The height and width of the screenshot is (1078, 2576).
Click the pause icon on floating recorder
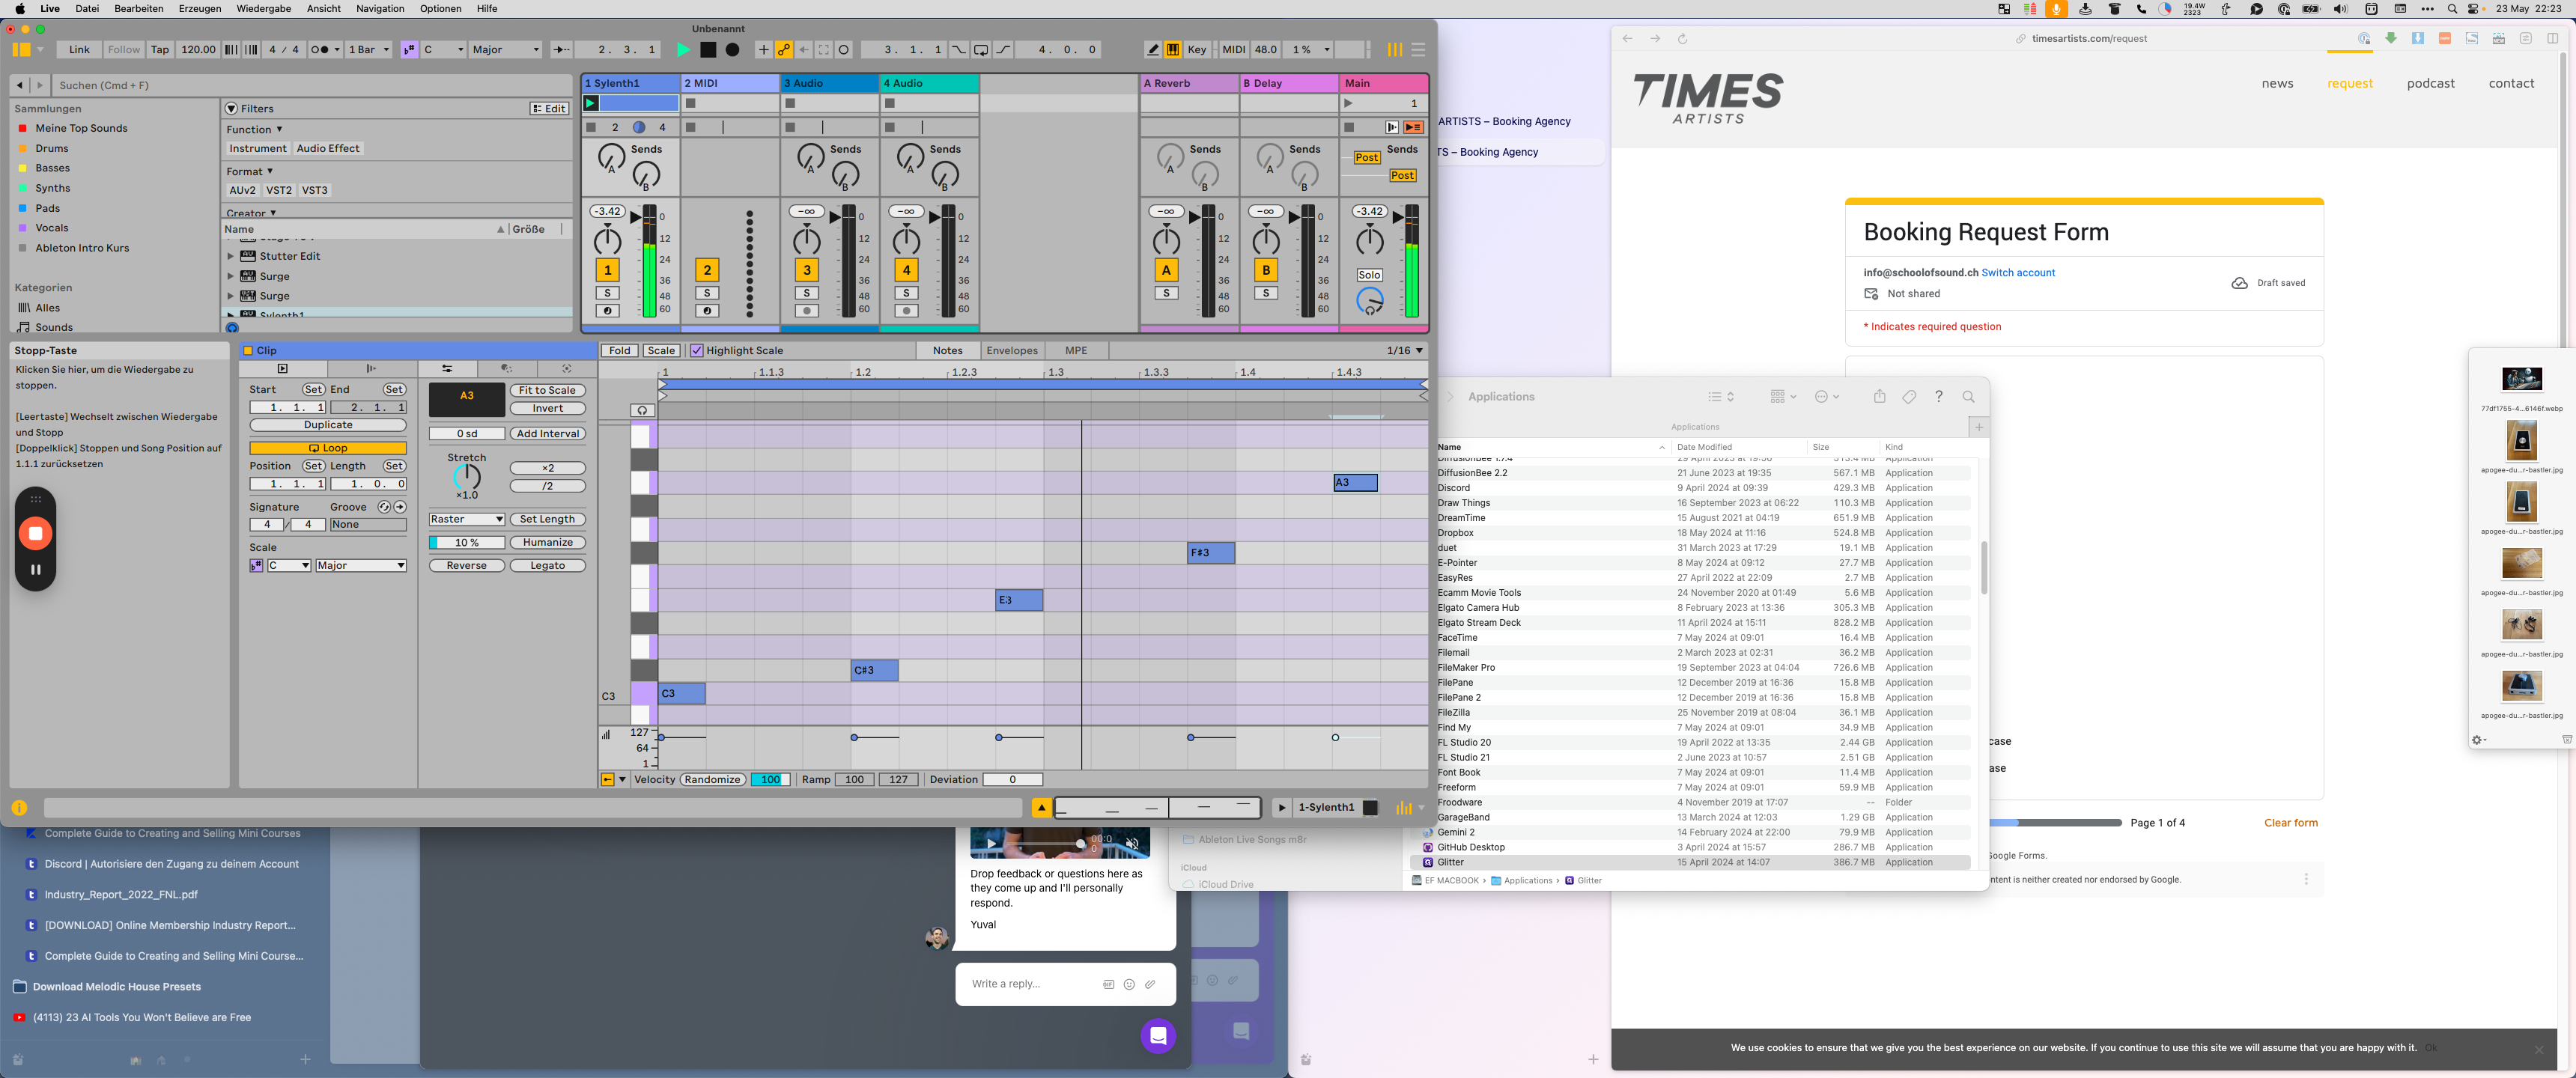click(35, 569)
